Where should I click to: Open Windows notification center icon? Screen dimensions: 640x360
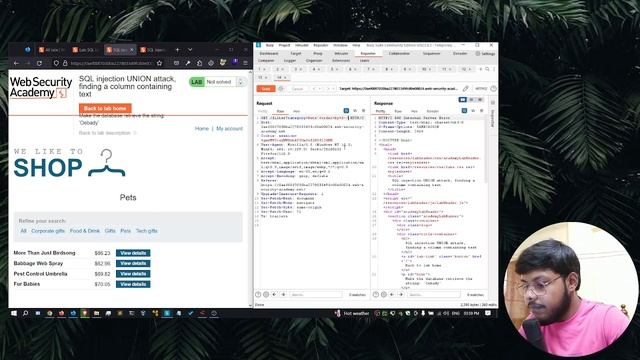coord(488,313)
